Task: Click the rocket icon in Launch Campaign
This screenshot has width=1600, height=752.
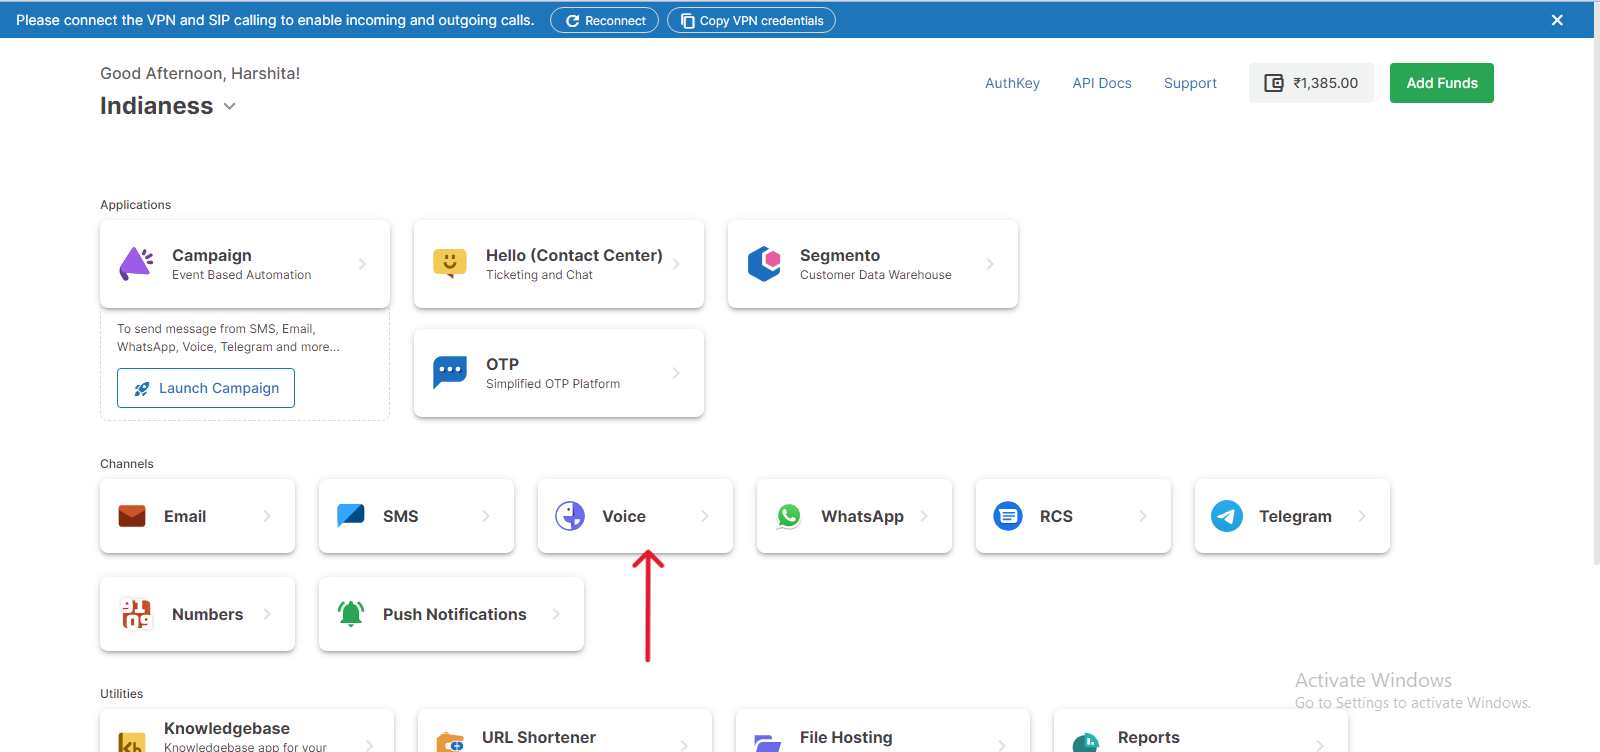Action: point(142,389)
